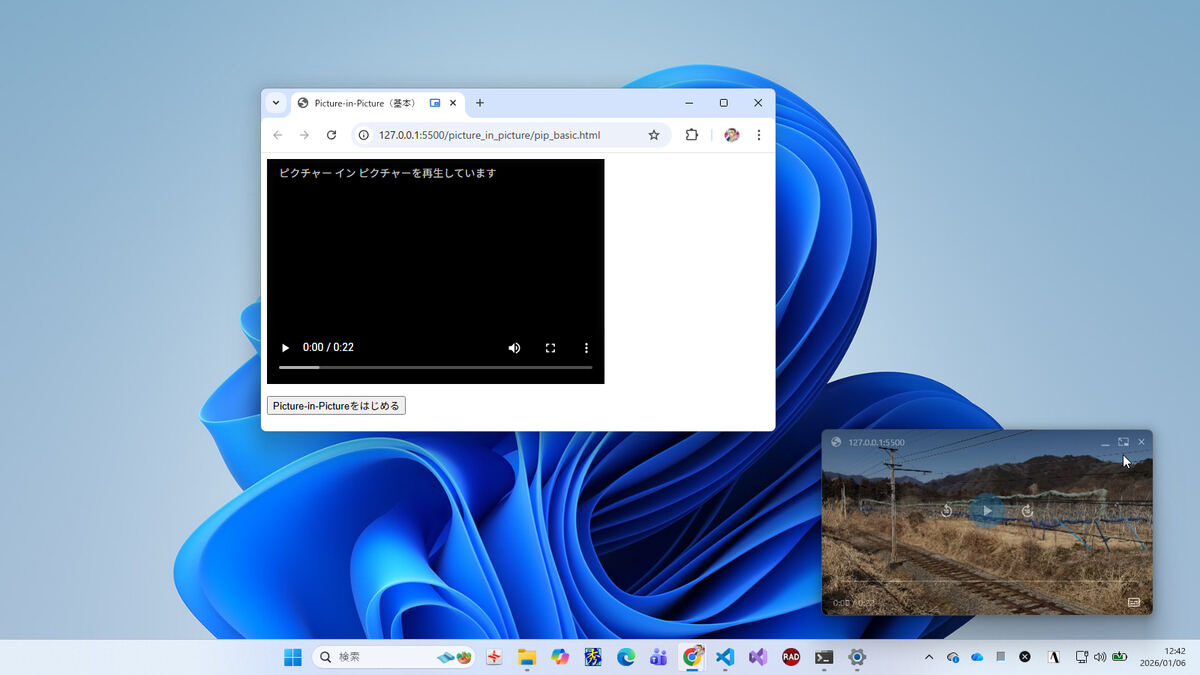This screenshot has width=1200, height=675.
Task: Open a new tab with the plus button
Action: 480,103
